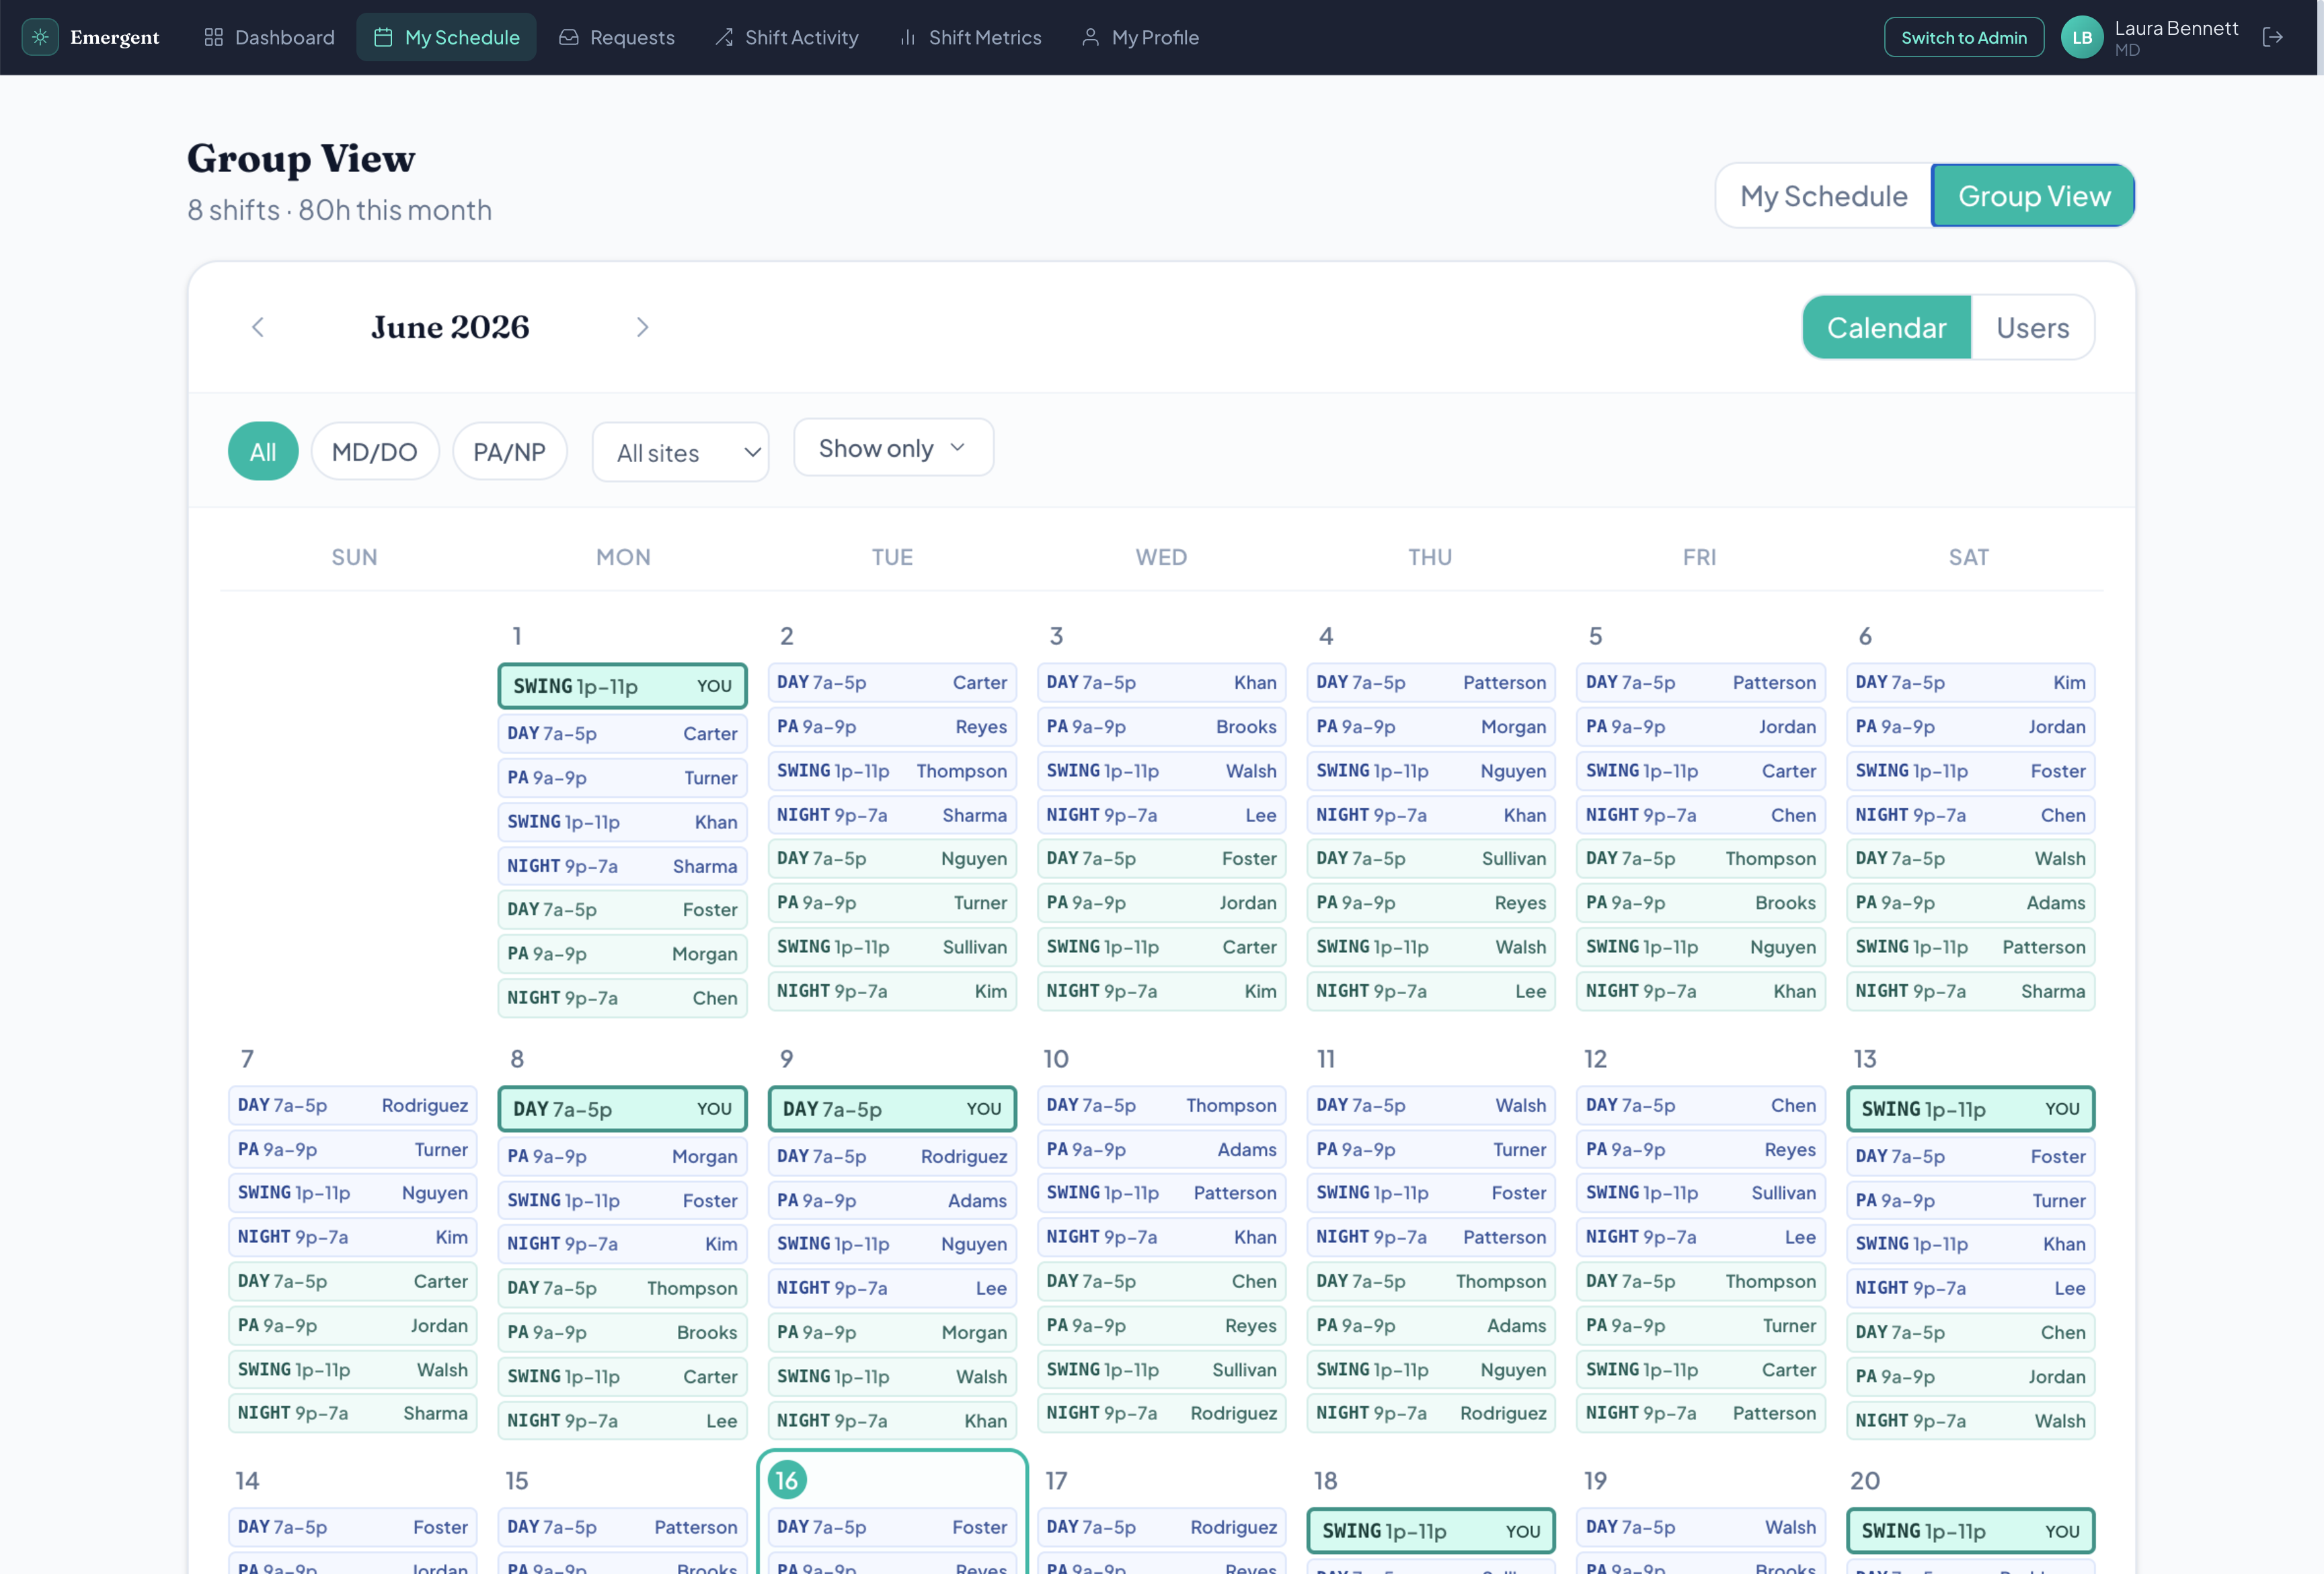Click June 10 DAY shift for Thompson
This screenshot has width=2324, height=1574.
(x=1161, y=1106)
